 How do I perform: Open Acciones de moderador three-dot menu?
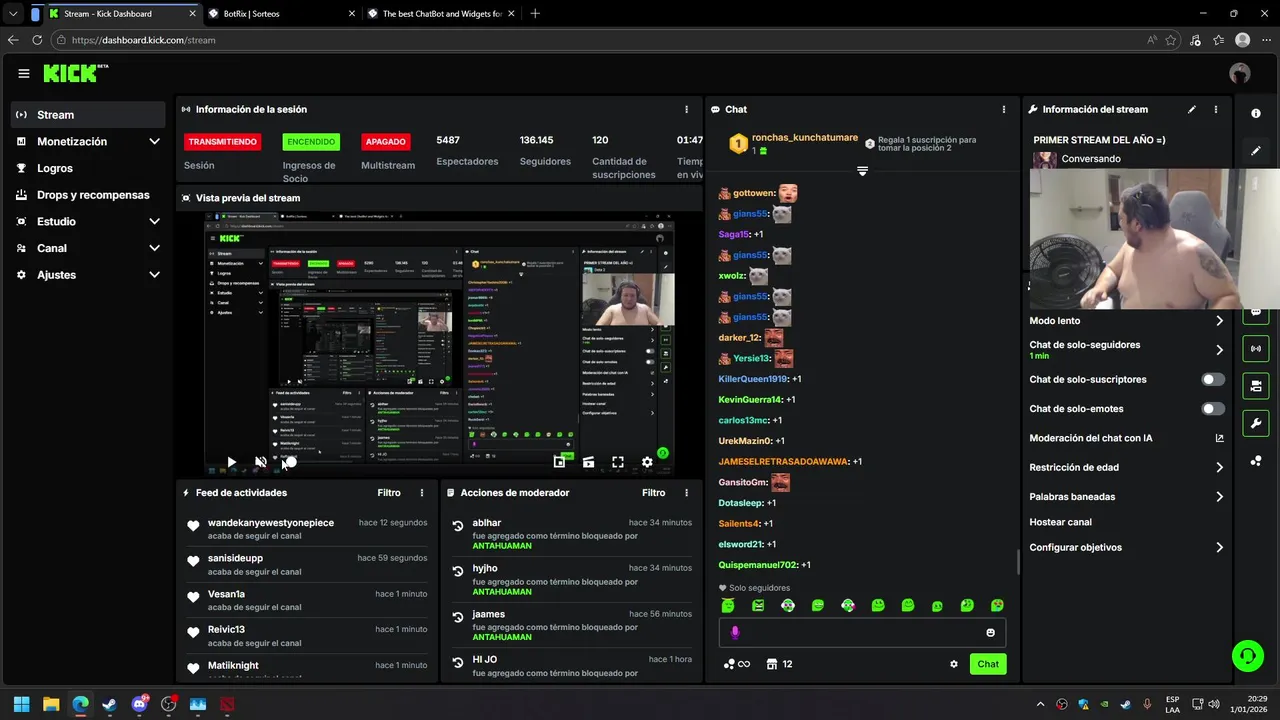click(x=686, y=493)
